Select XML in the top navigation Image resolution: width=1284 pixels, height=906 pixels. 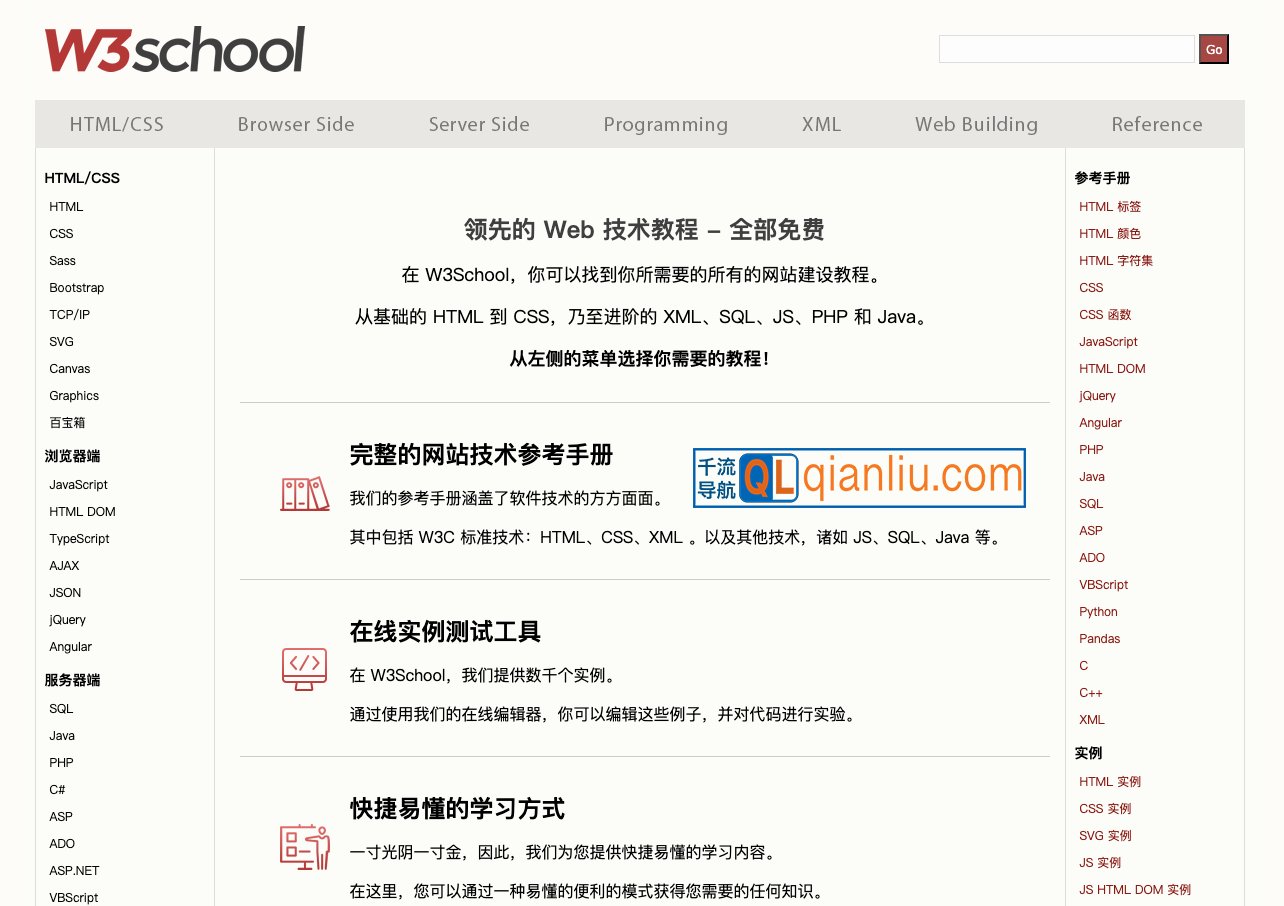[821, 124]
